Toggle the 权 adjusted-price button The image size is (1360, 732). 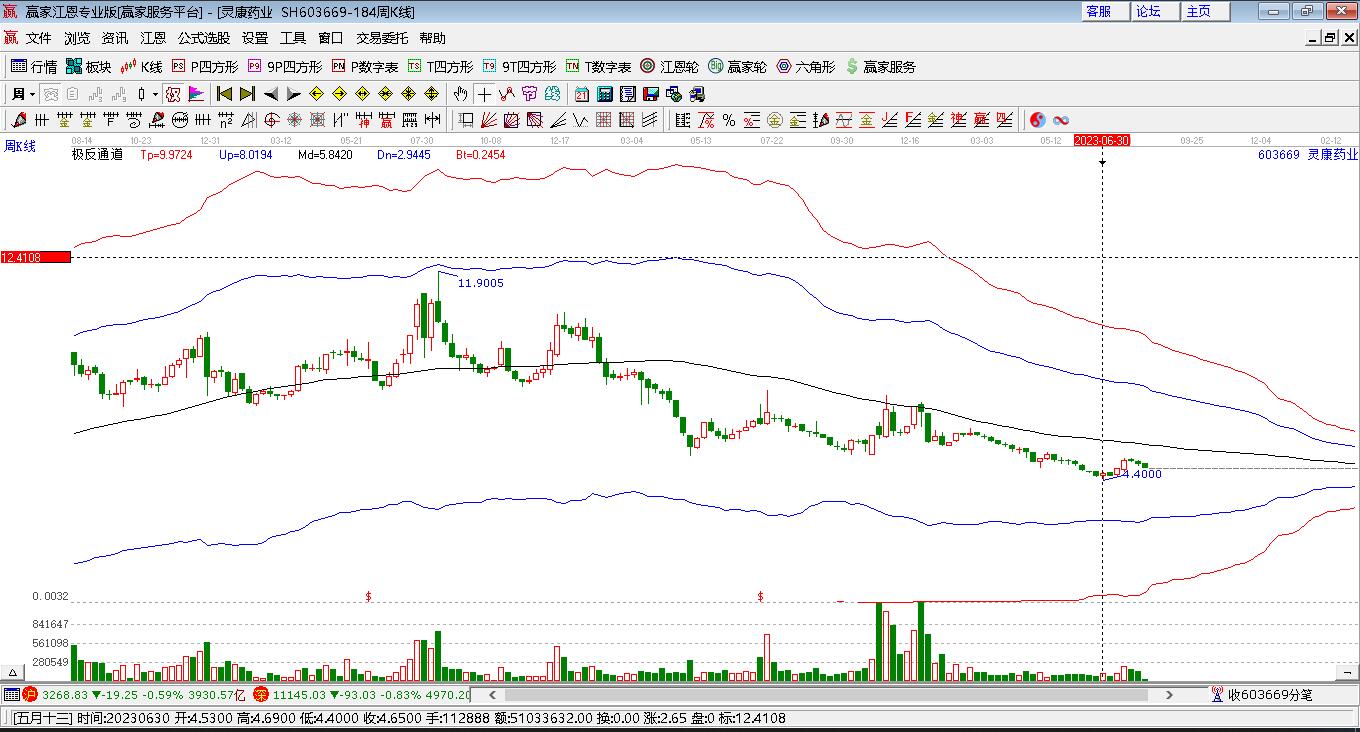pyautogui.click(x=173, y=94)
